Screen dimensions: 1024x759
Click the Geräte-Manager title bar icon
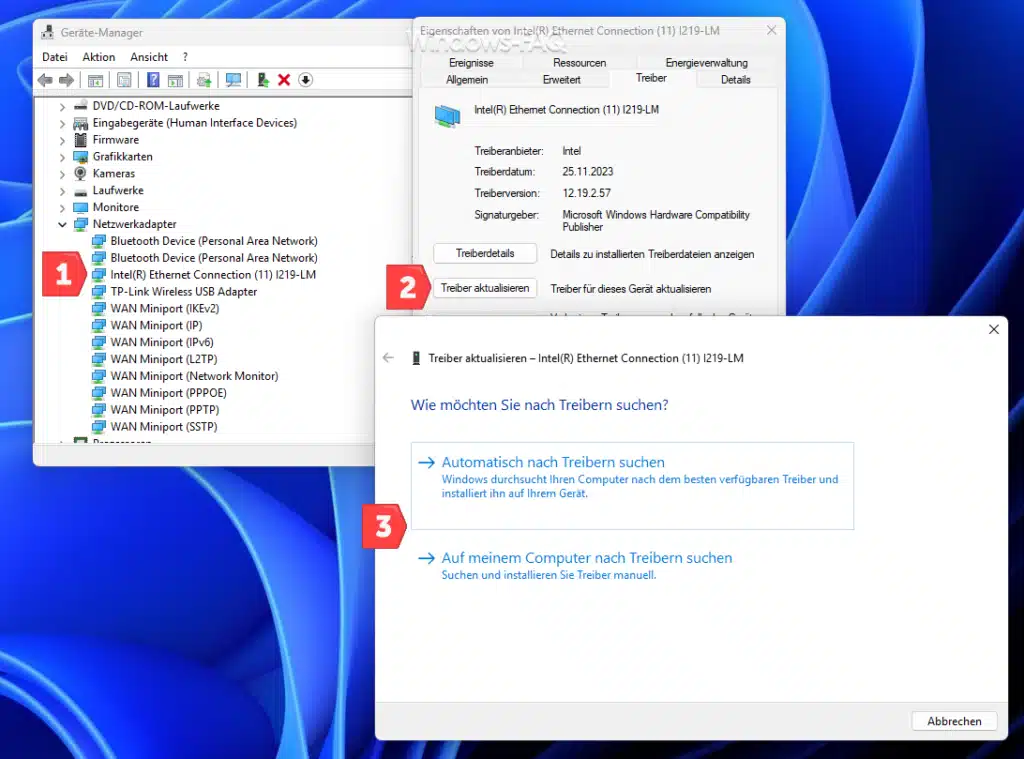click(48, 32)
